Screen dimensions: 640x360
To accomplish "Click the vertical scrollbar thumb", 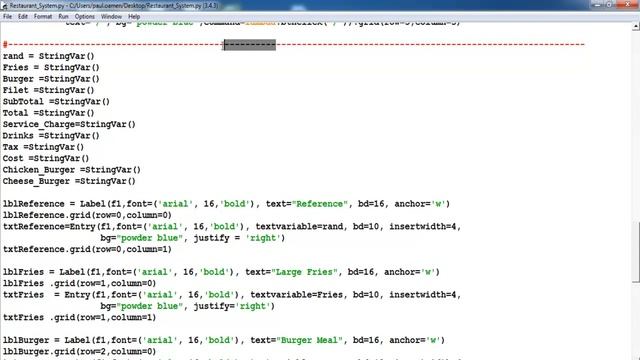I will pyautogui.click(x=636, y=251).
